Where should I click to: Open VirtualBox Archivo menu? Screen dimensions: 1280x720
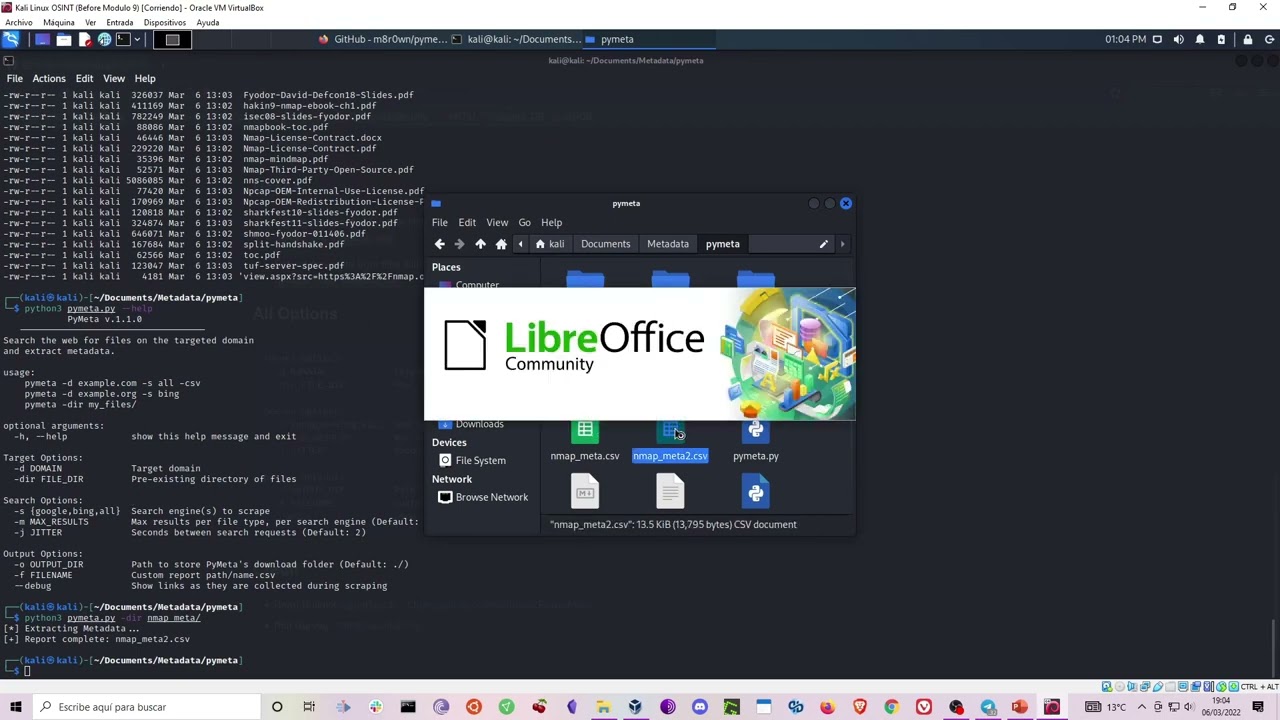18,22
